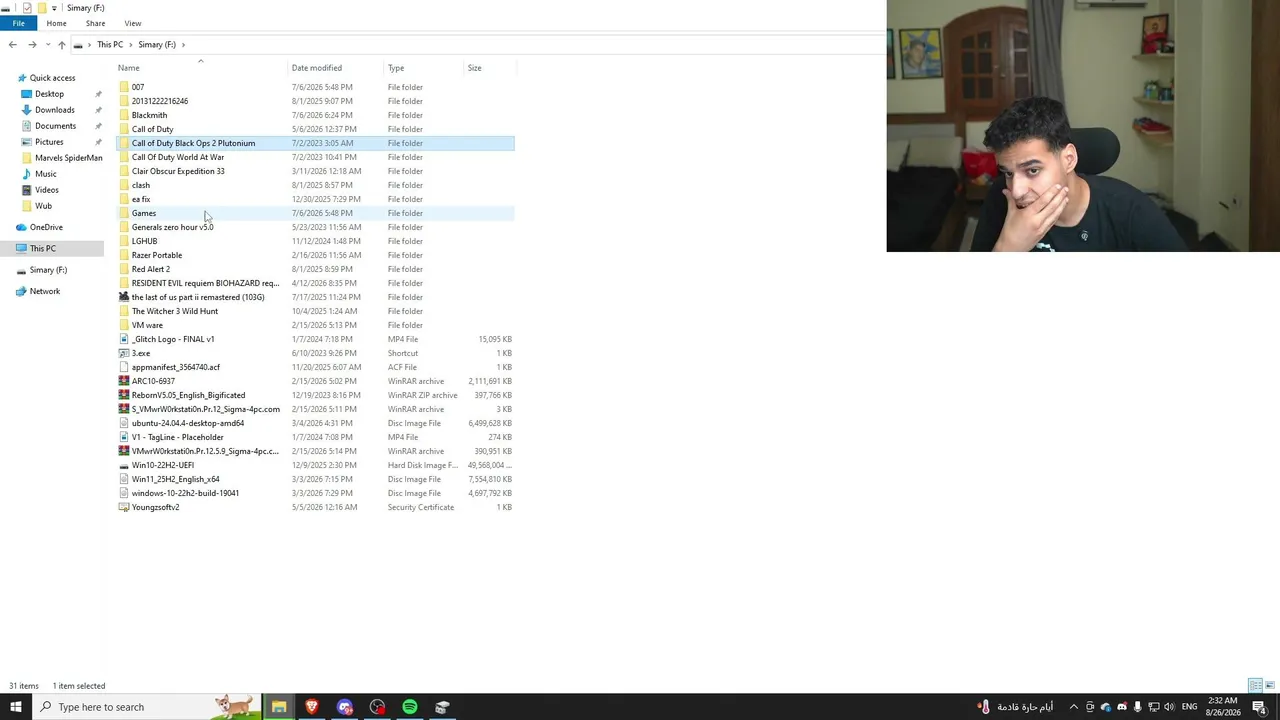The height and width of the screenshot is (720, 1280).
Task: Sort files by Date modified column
Action: pyautogui.click(x=317, y=68)
